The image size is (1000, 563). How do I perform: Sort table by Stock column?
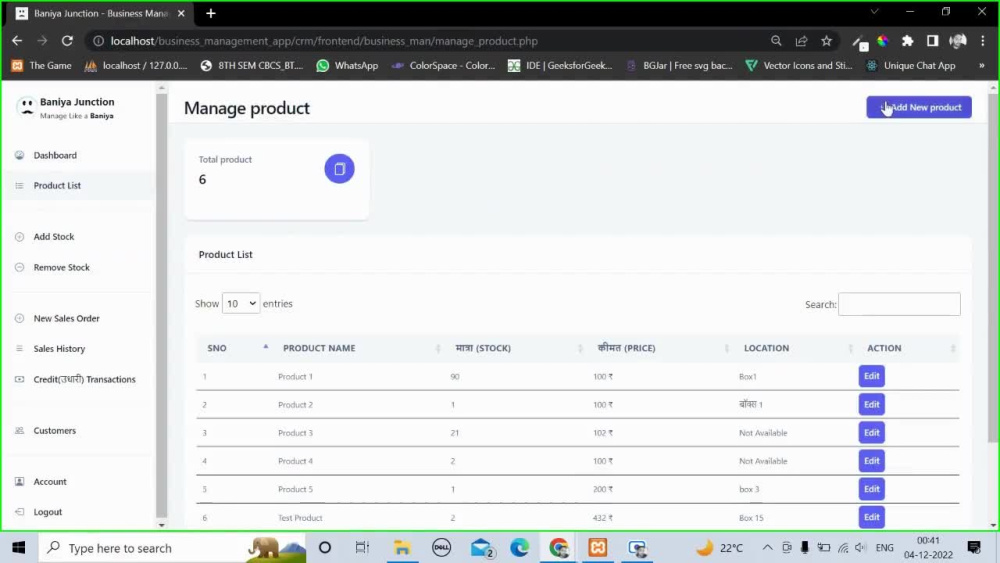[x=516, y=348]
